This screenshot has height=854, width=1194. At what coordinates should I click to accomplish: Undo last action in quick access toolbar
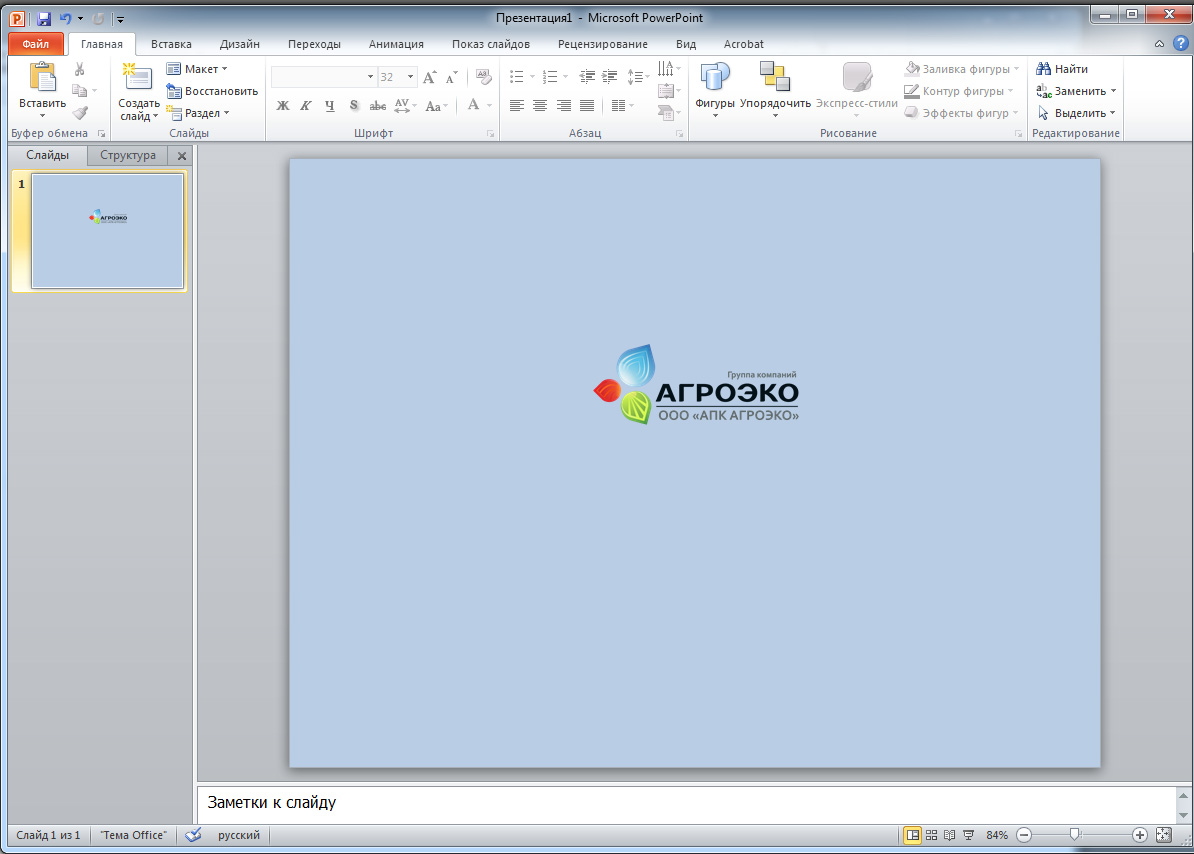65,18
